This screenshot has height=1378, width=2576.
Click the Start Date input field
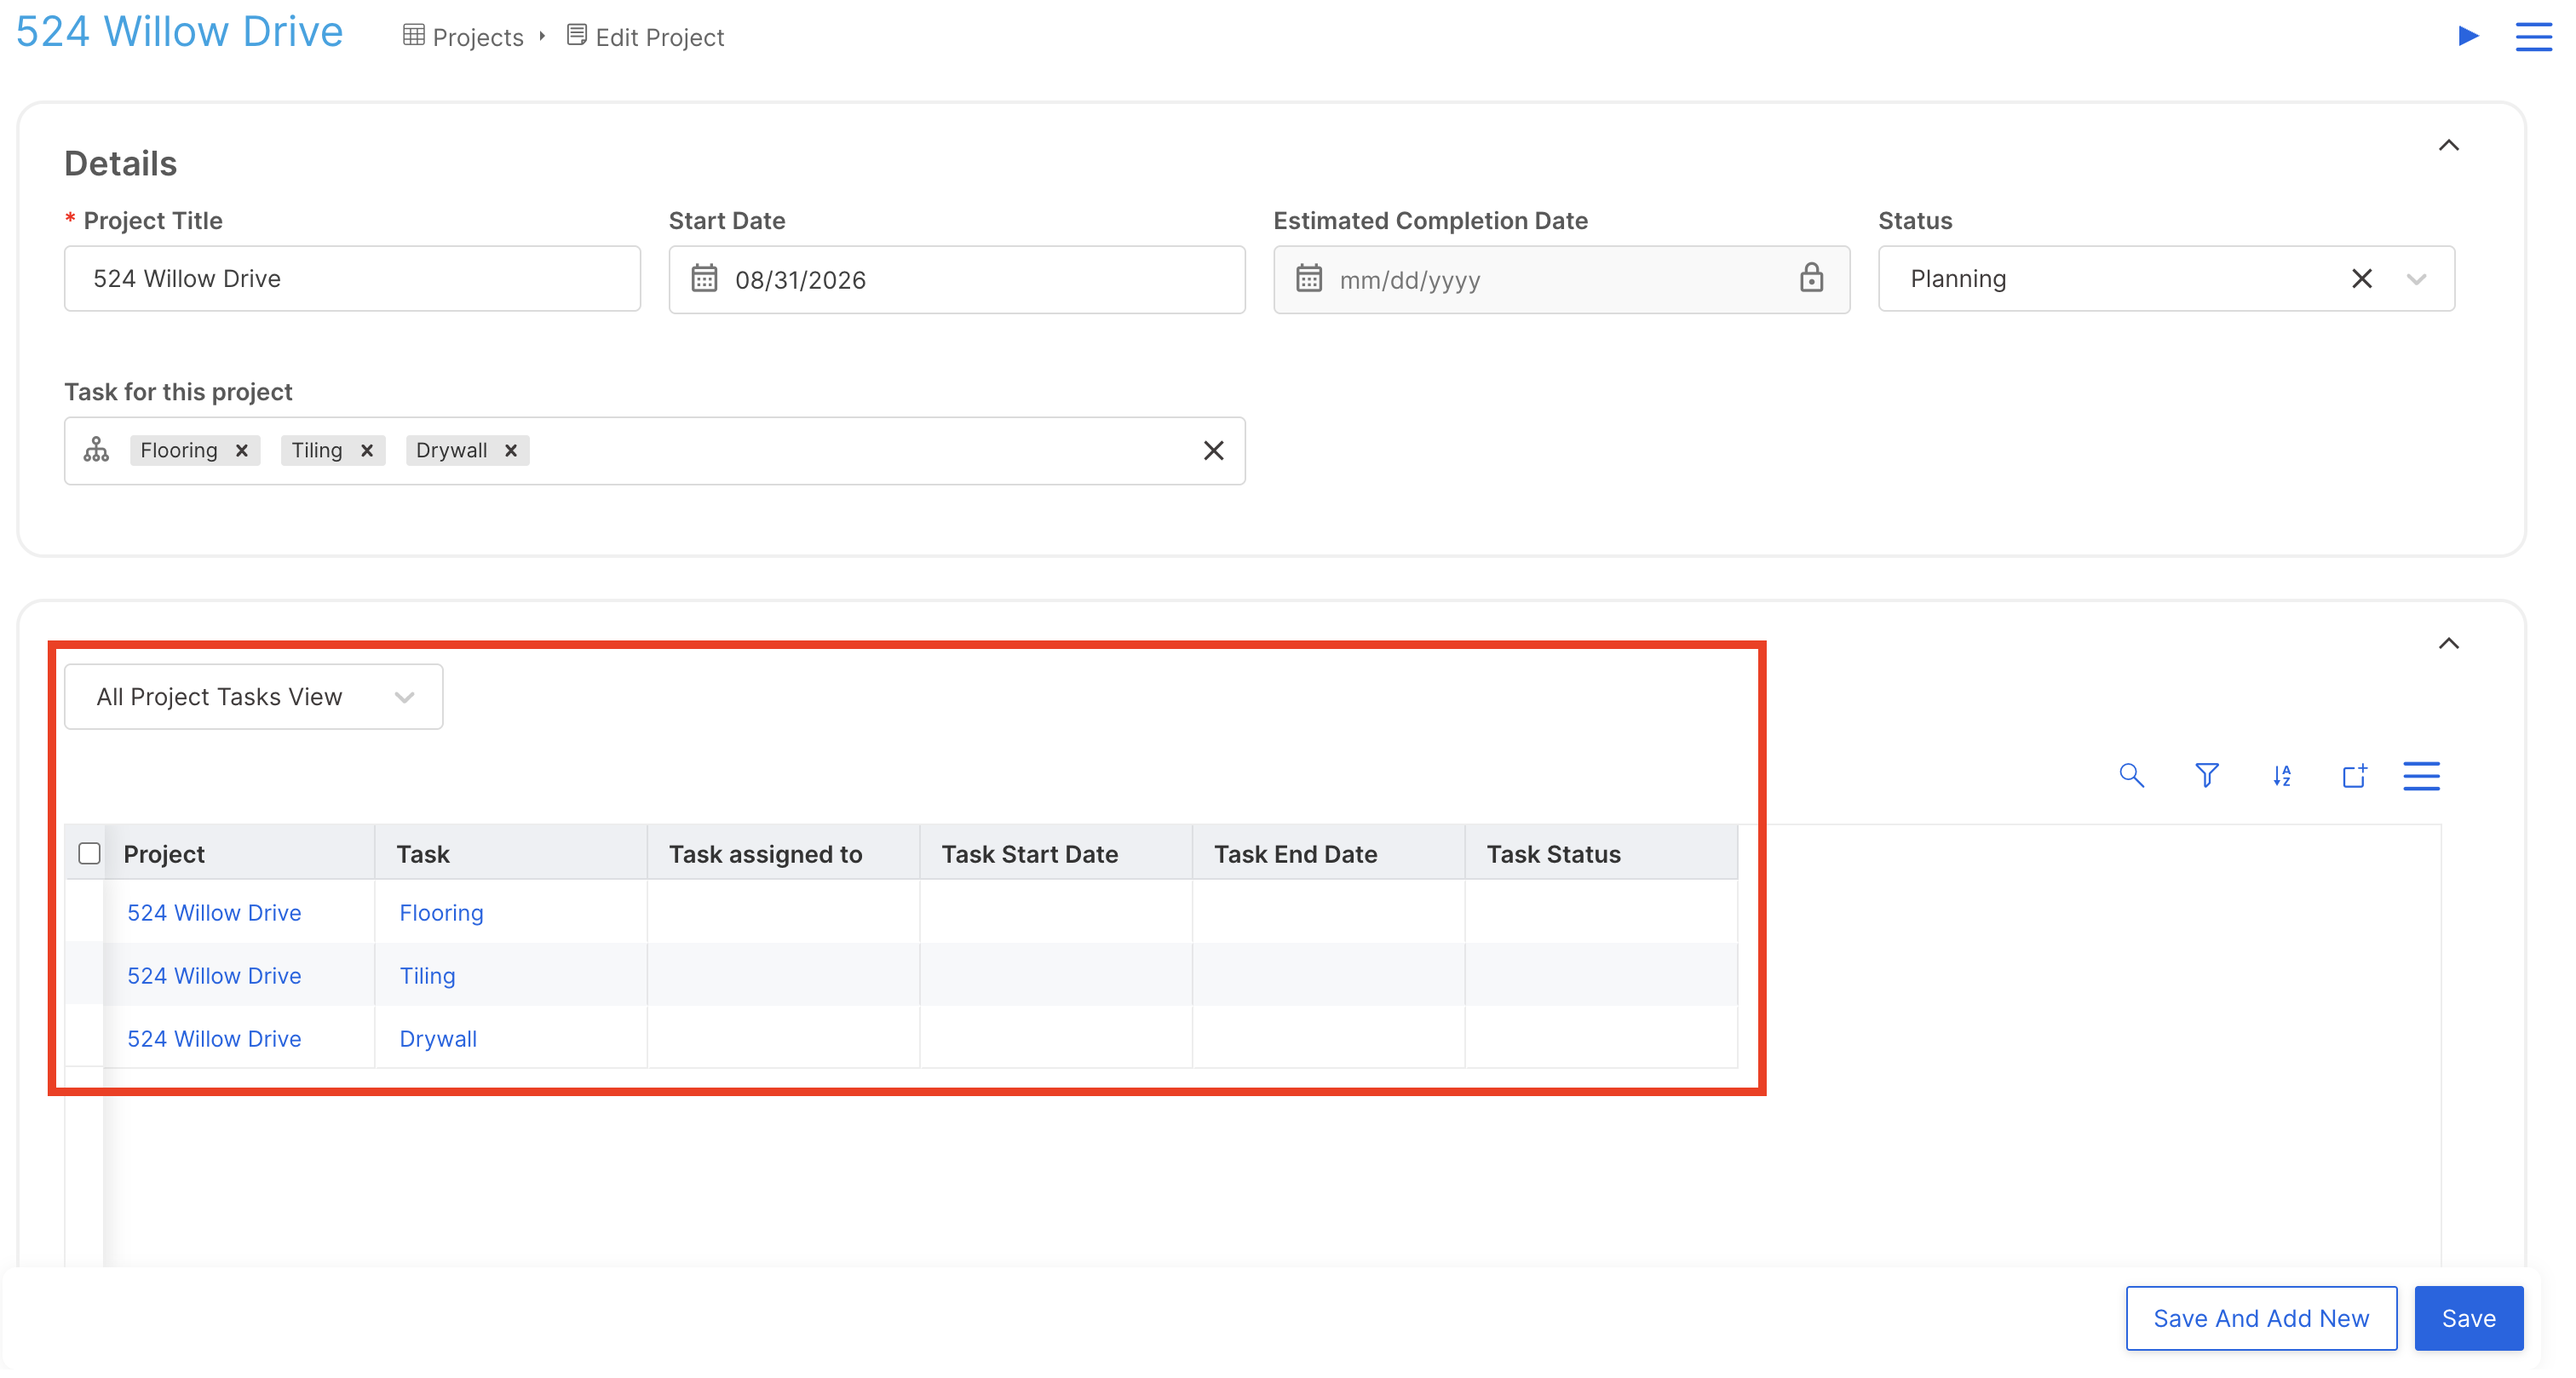956,279
